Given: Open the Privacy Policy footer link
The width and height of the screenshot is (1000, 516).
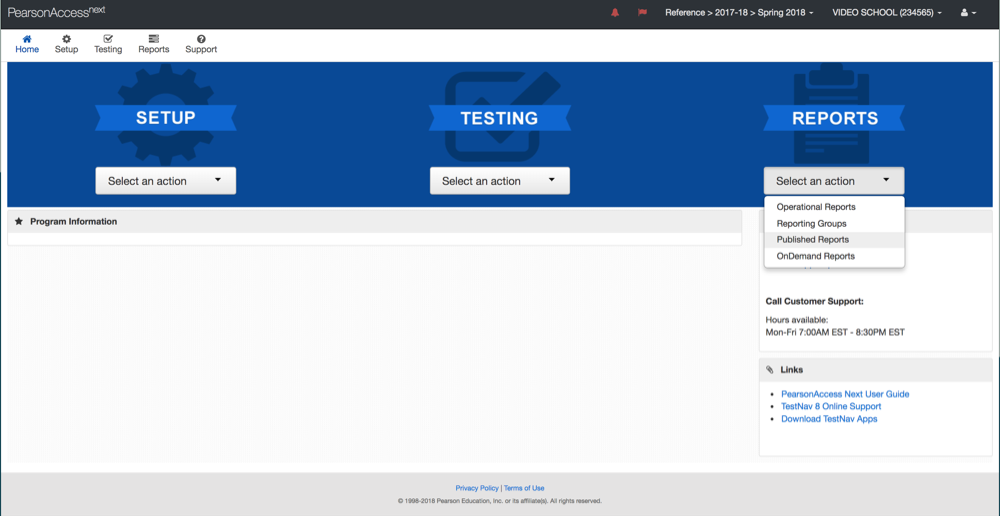Looking at the screenshot, I should 476,488.
